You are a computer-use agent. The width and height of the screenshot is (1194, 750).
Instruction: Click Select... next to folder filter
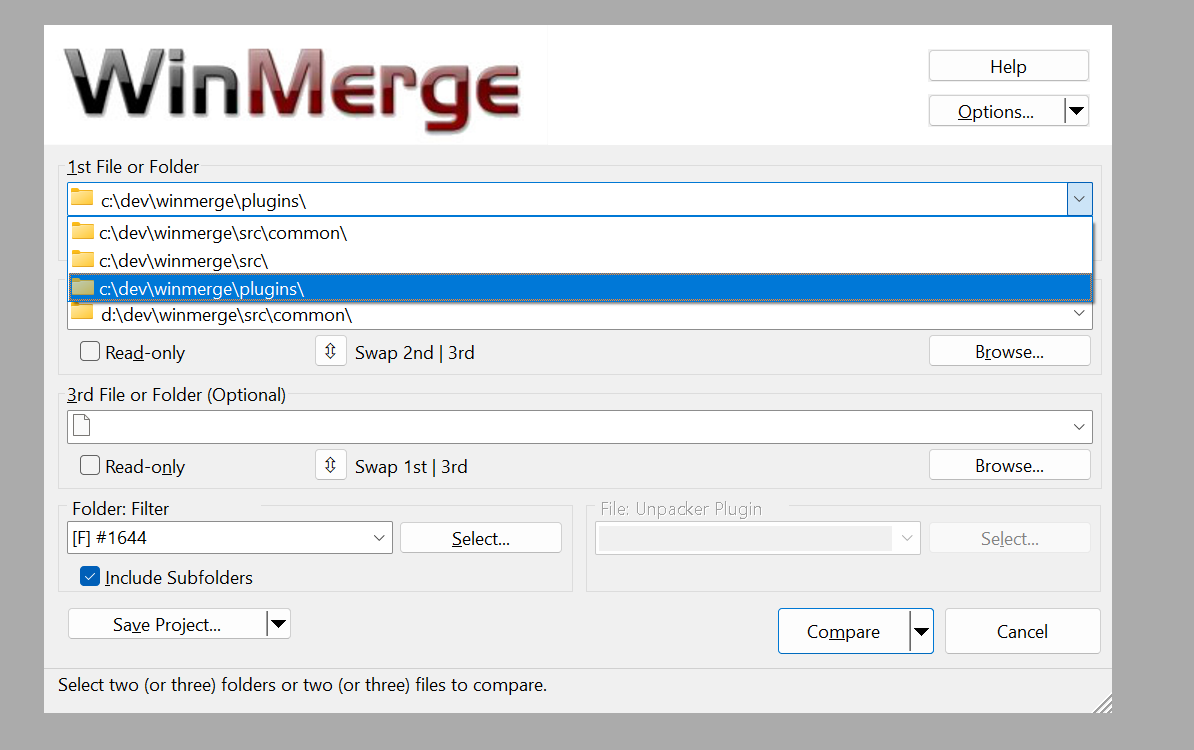click(x=480, y=538)
